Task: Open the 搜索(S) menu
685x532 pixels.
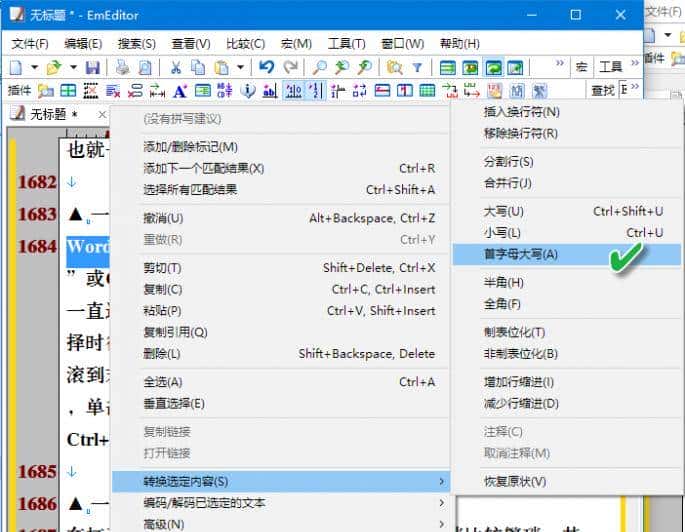Action: (x=137, y=44)
